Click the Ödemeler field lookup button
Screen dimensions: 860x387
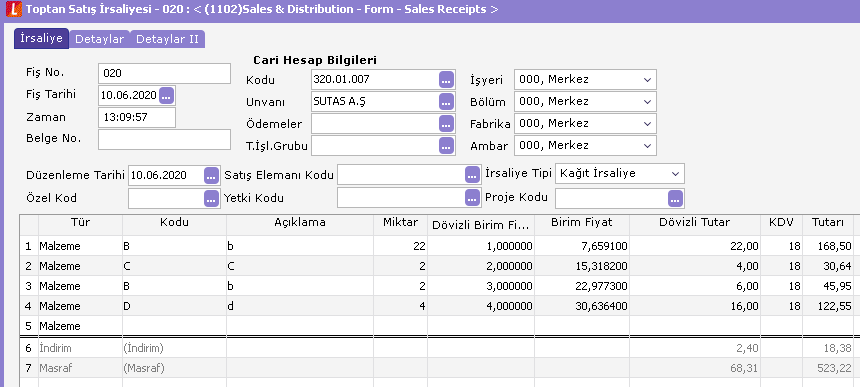tap(446, 123)
